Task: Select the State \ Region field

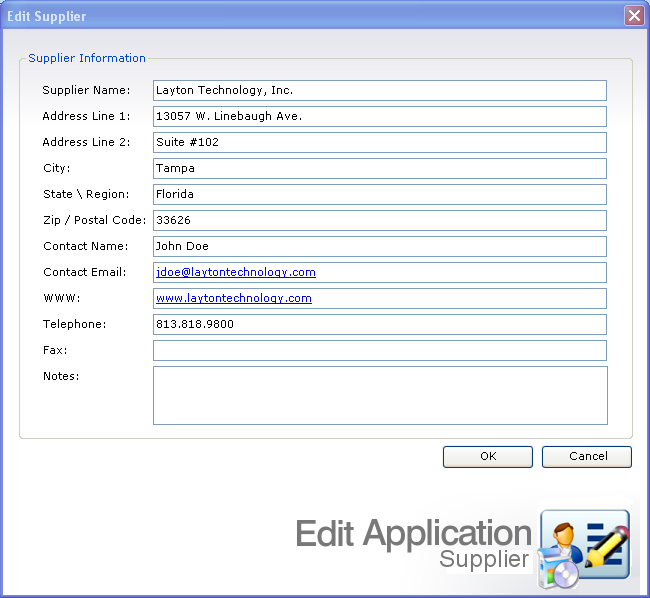Action: (x=380, y=194)
